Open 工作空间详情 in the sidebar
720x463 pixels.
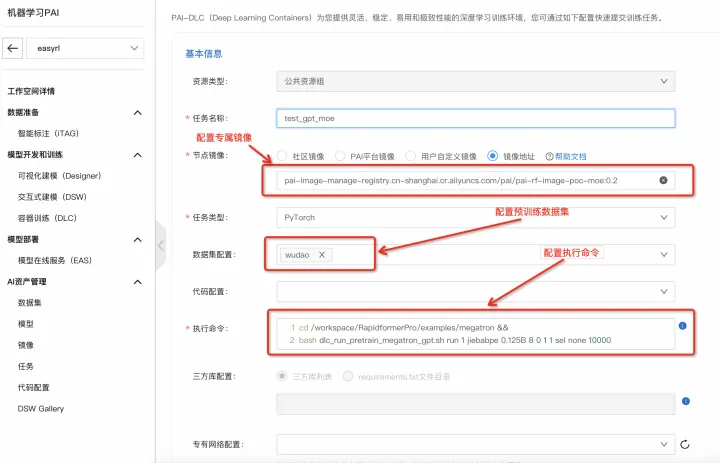(x=37, y=91)
